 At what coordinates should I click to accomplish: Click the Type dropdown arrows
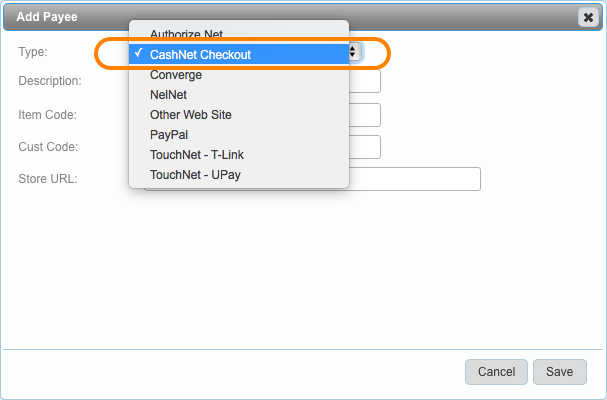354,52
